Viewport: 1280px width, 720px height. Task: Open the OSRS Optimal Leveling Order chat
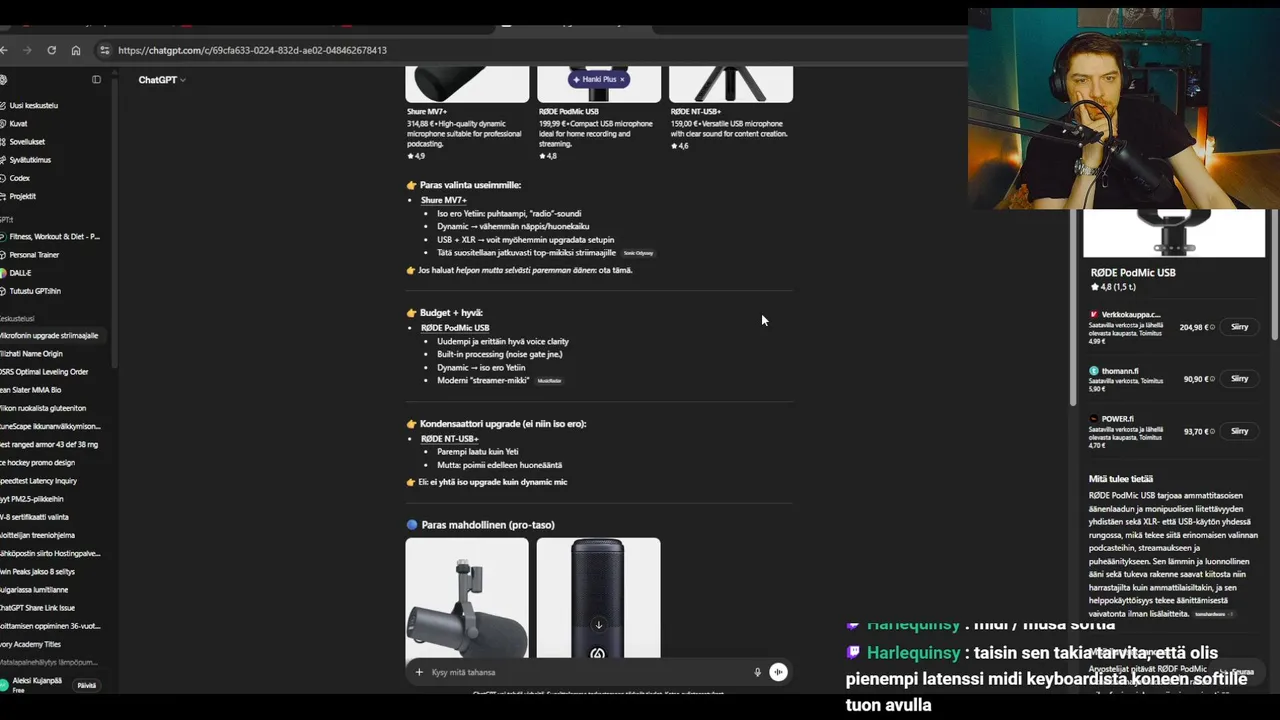[44, 372]
